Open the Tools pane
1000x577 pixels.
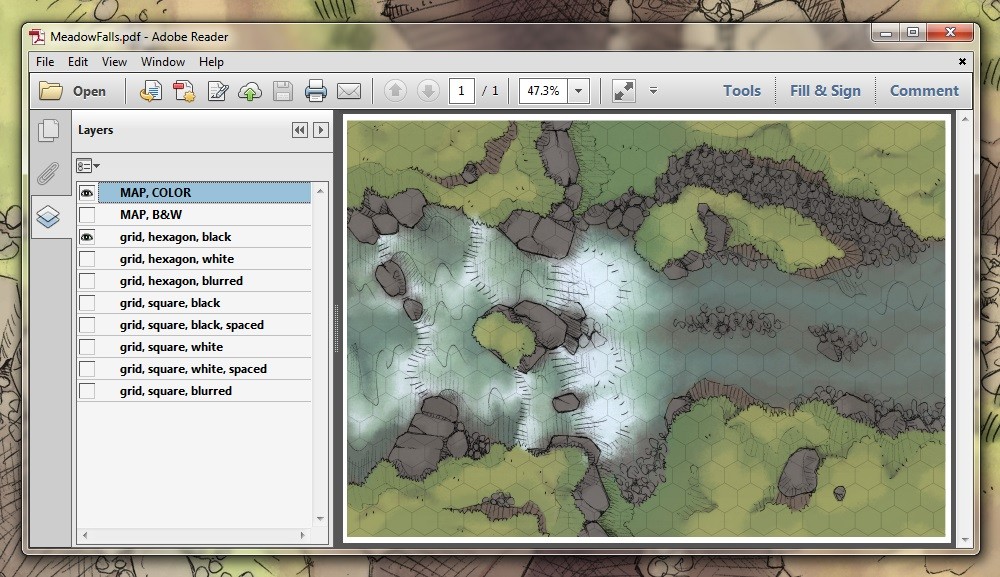point(742,91)
